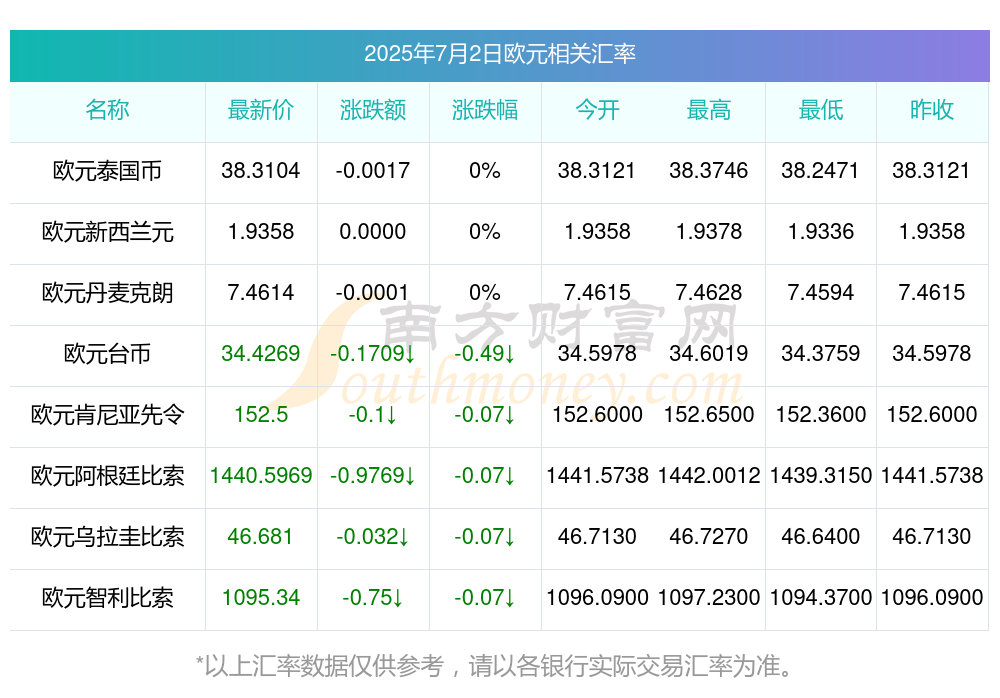
Task: Click the 欧元新西兰元 row name
Action: (x=107, y=232)
